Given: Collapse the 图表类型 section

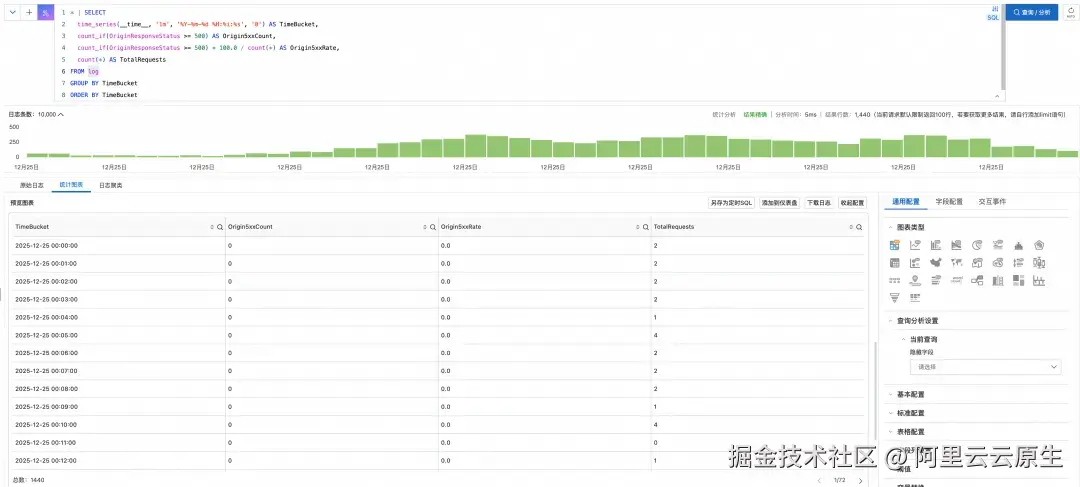Looking at the screenshot, I should [891, 227].
